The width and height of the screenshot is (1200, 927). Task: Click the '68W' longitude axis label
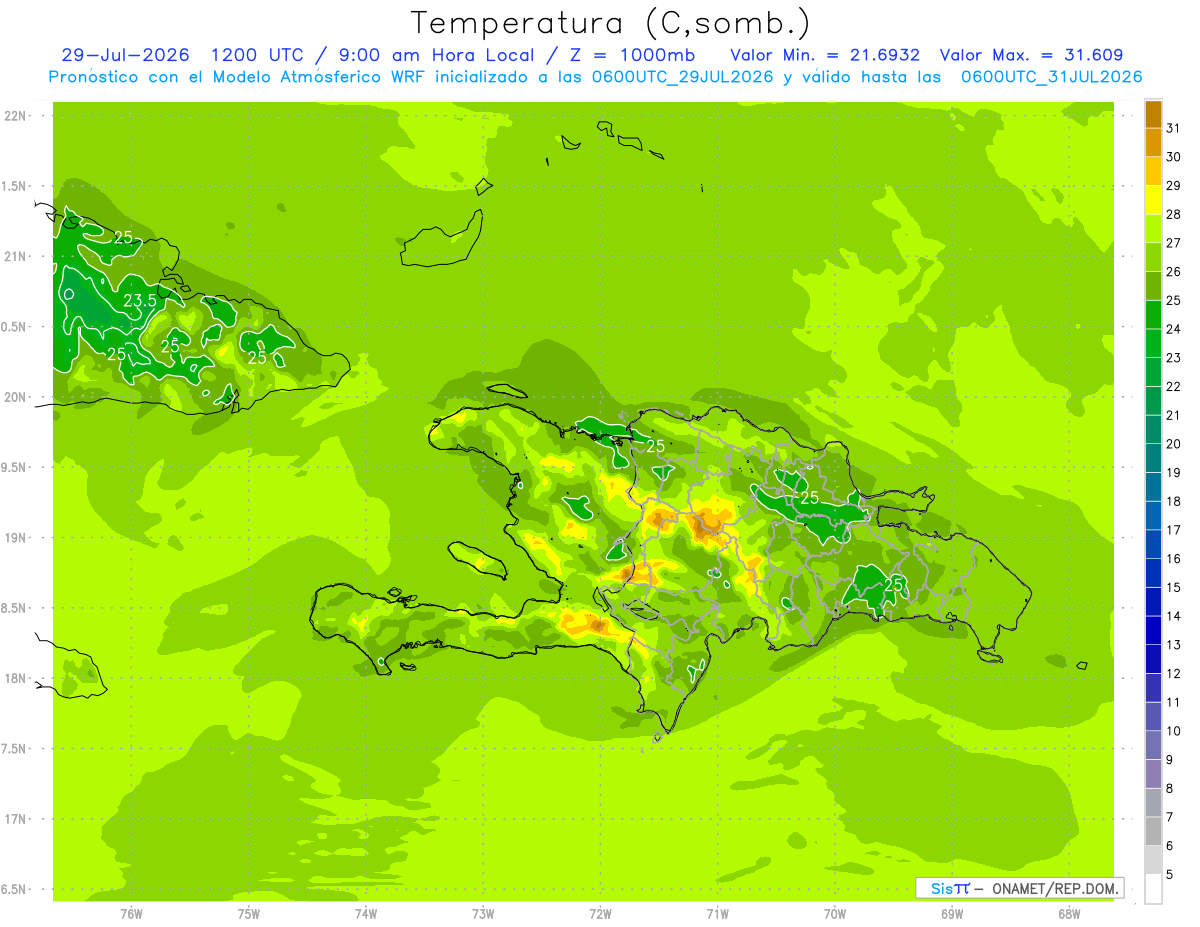click(1068, 914)
